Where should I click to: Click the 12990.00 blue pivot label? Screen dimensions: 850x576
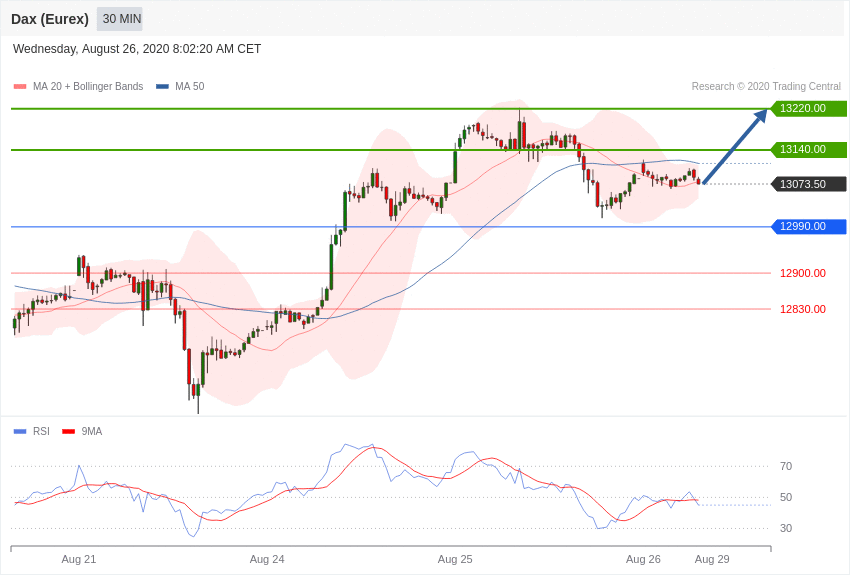pyautogui.click(x=809, y=226)
